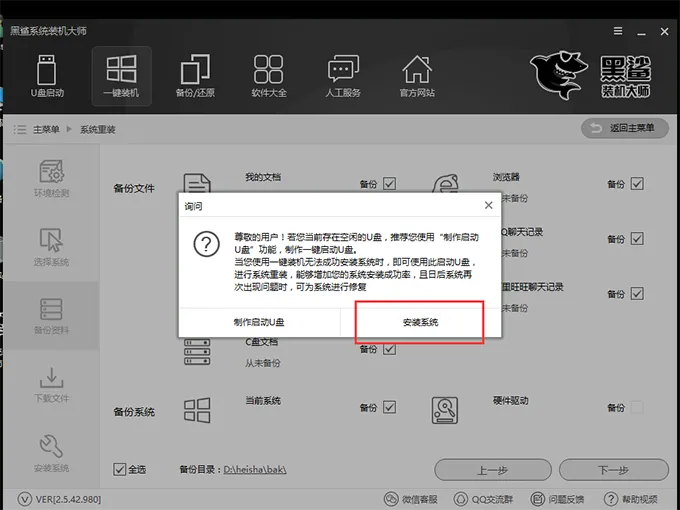The image size is (680, 510).
Task: Open the U盘启动 tool
Action: (x=47, y=76)
